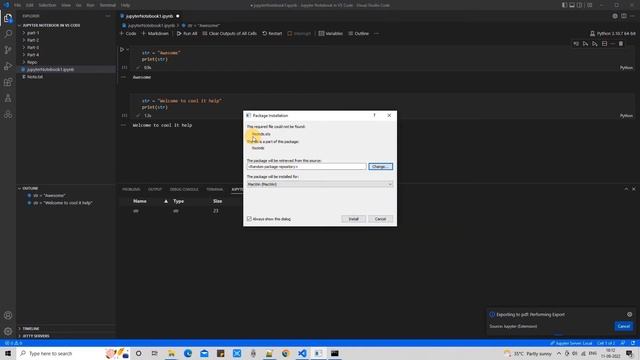Open the View menu

point(66,5)
